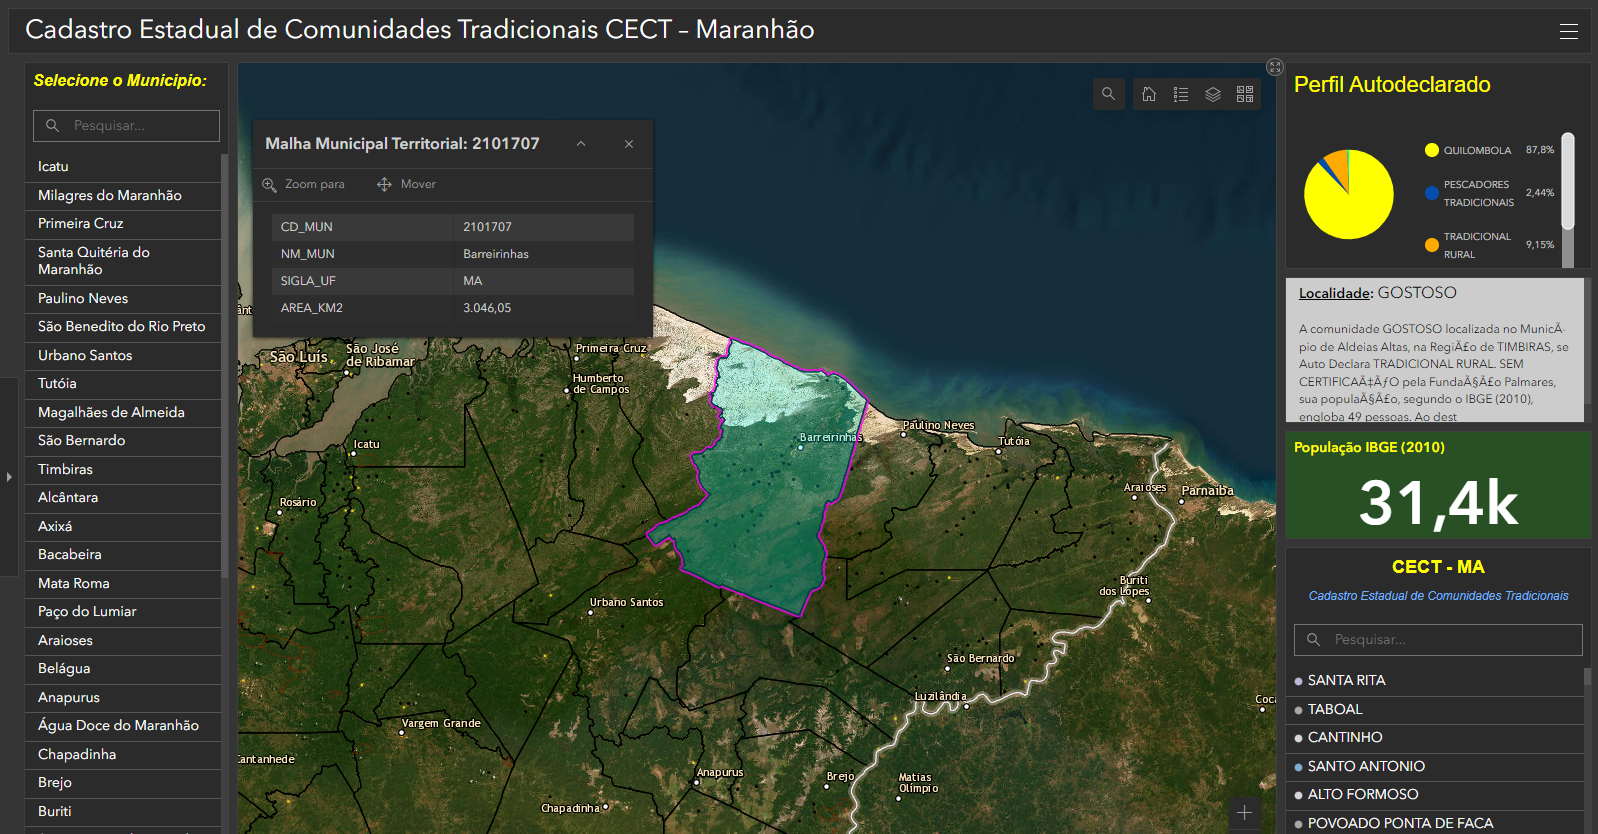Select São Bernardo in the list
Screen dimensions: 1598x834
tap(122, 441)
